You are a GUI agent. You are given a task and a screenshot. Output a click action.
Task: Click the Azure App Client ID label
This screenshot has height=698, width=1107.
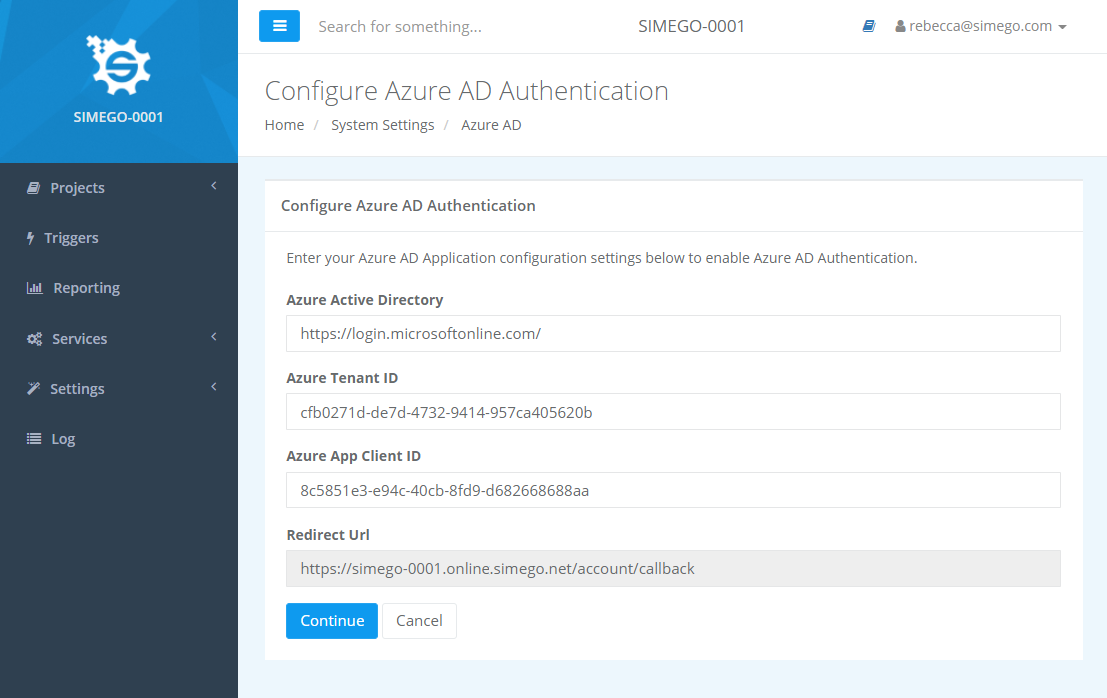tap(354, 456)
